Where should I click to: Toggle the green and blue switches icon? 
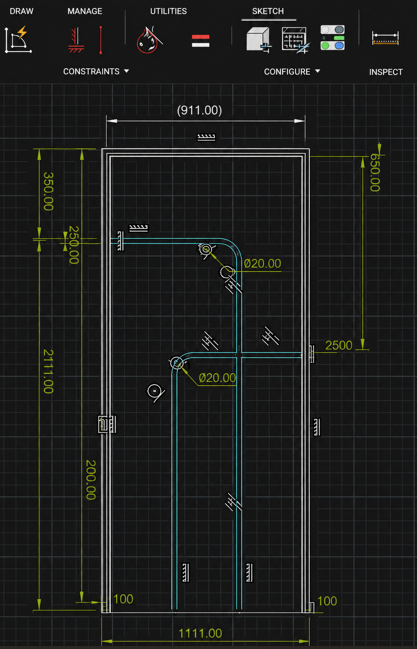pos(333,38)
